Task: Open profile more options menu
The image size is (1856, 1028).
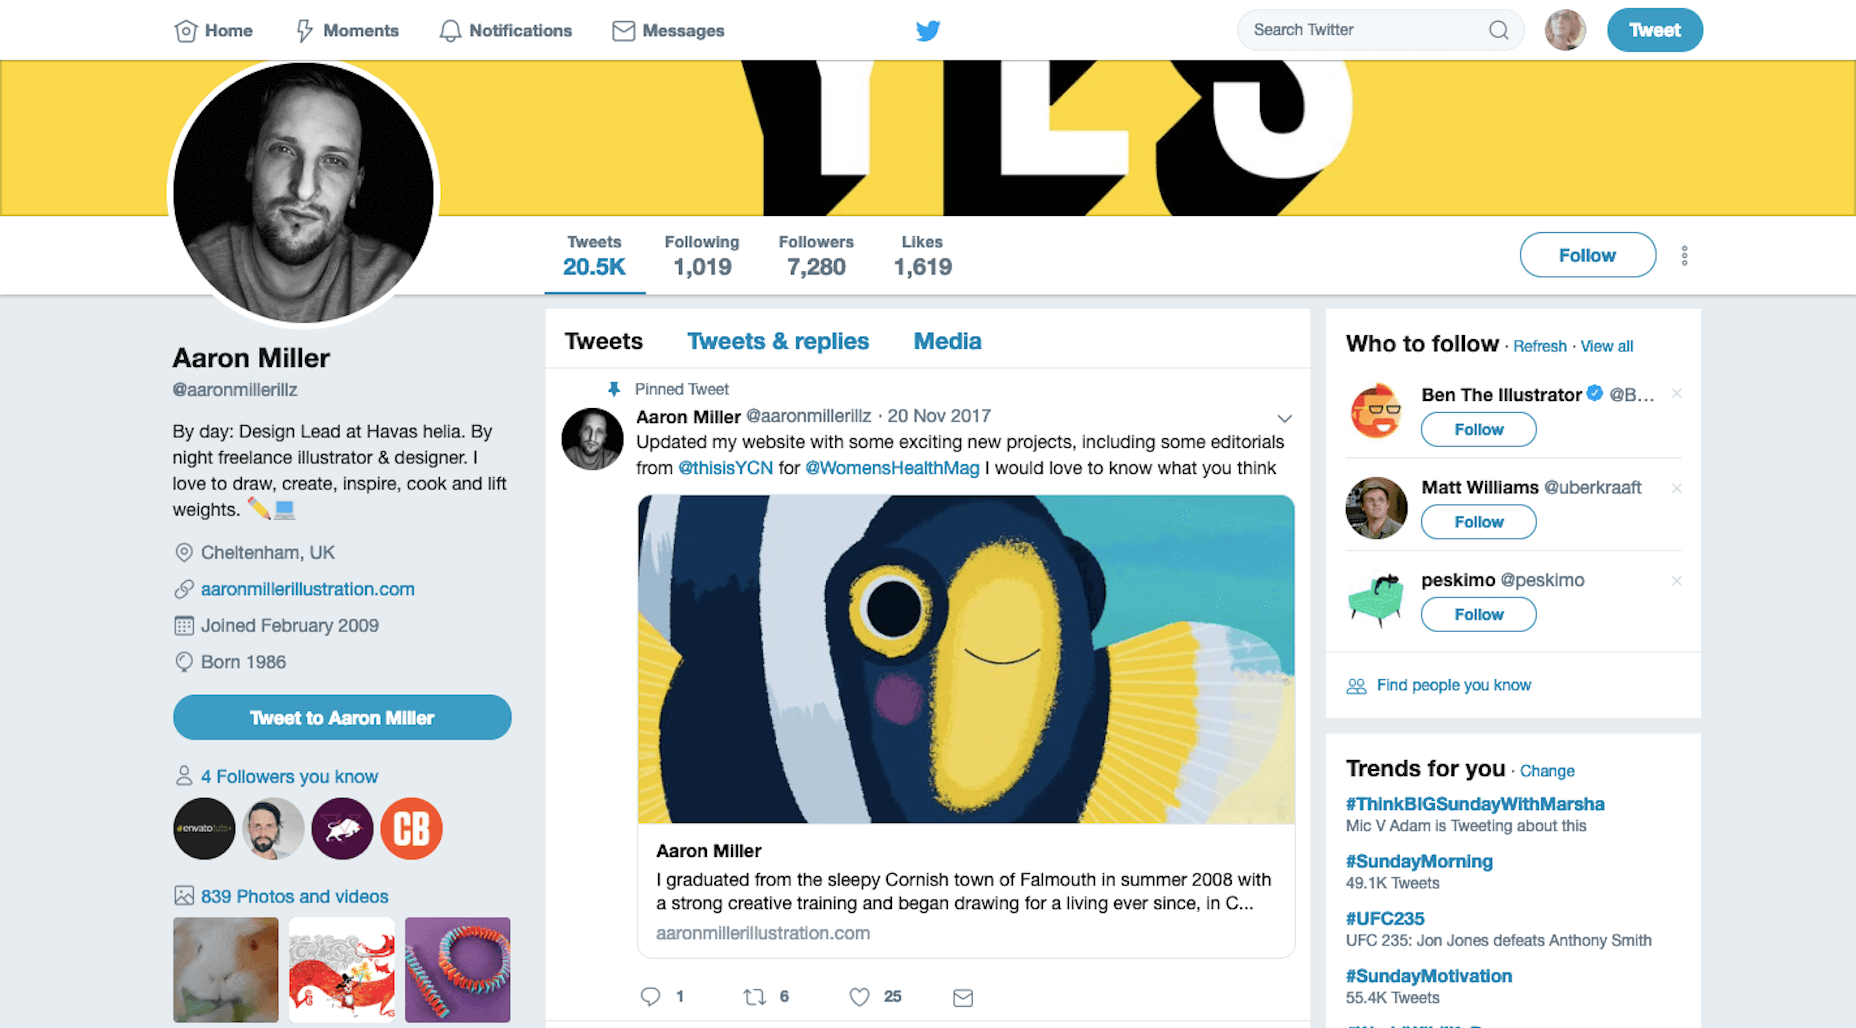Action: coord(1685,256)
